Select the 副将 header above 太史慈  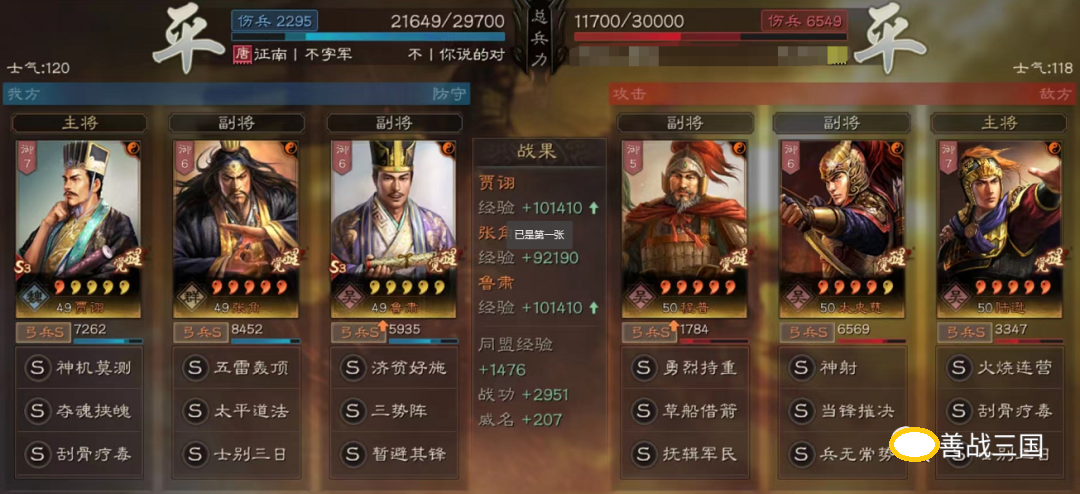point(841,123)
